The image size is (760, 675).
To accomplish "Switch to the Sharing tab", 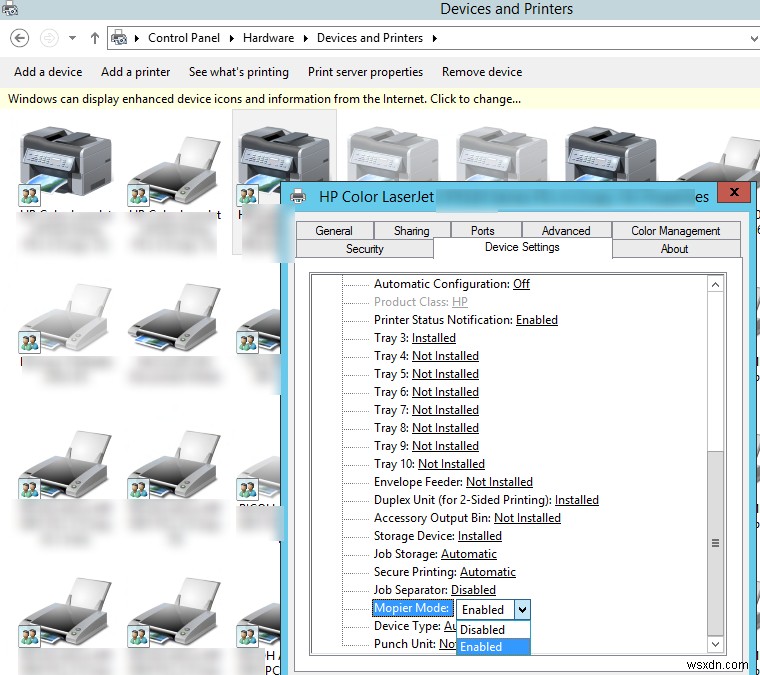I will pyautogui.click(x=412, y=231).
